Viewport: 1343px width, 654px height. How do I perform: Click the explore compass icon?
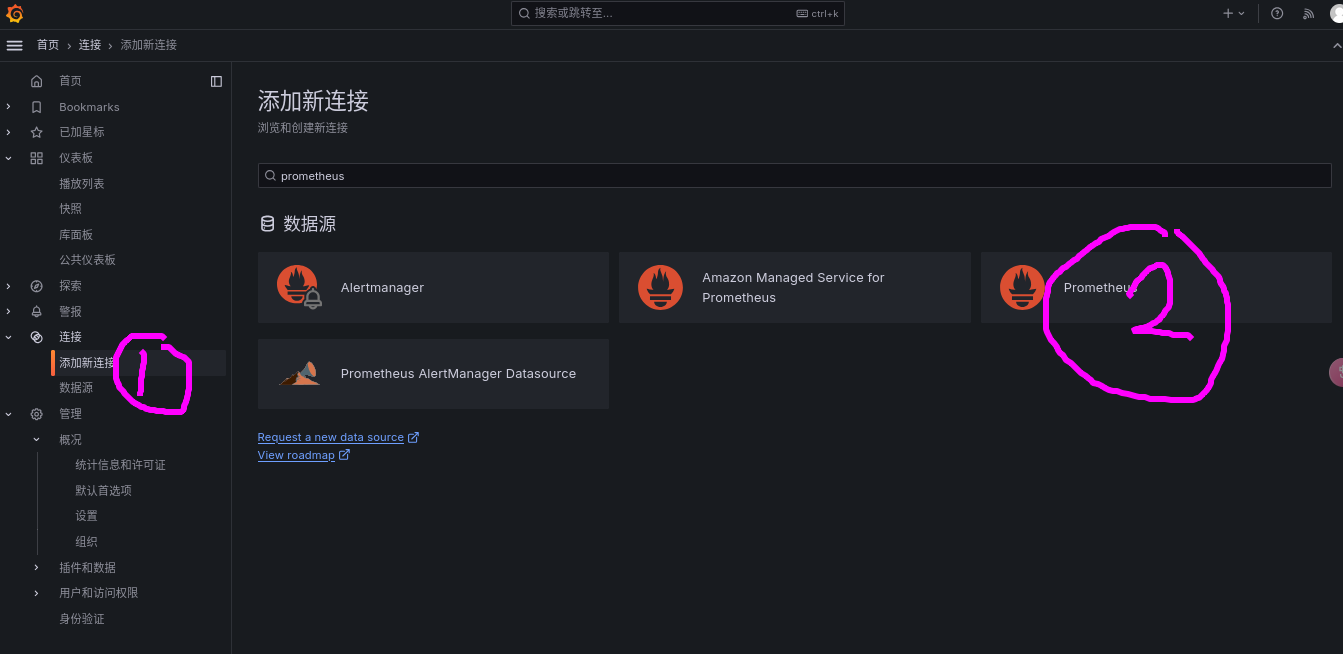(x=37, y=286)
